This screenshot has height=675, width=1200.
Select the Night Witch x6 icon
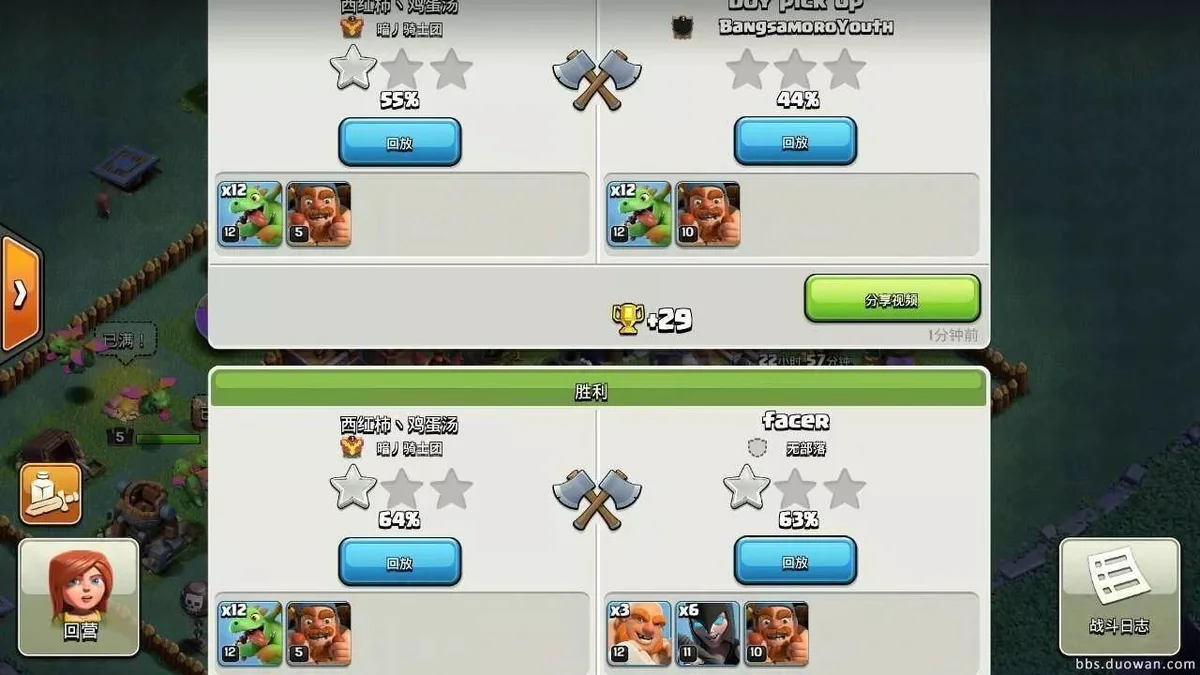pyautogui.click(x=708, y=634)
